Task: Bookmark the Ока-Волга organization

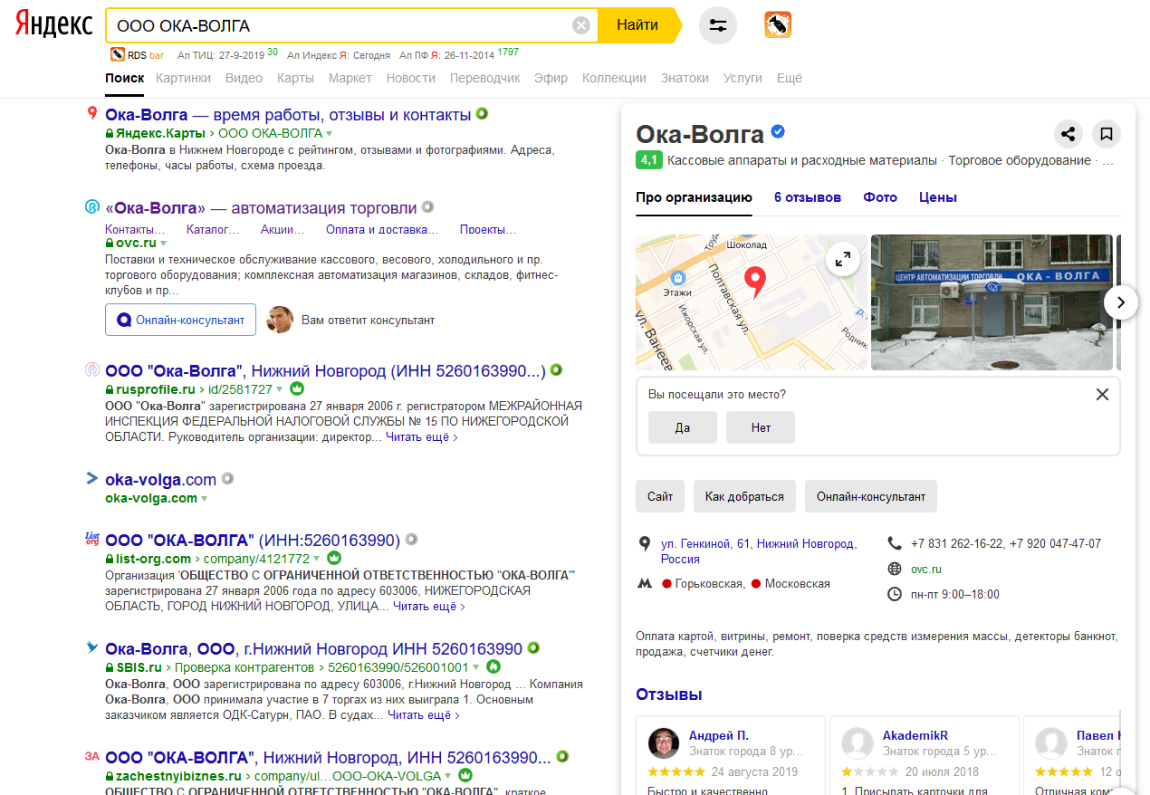Action: click(1106, 134)
